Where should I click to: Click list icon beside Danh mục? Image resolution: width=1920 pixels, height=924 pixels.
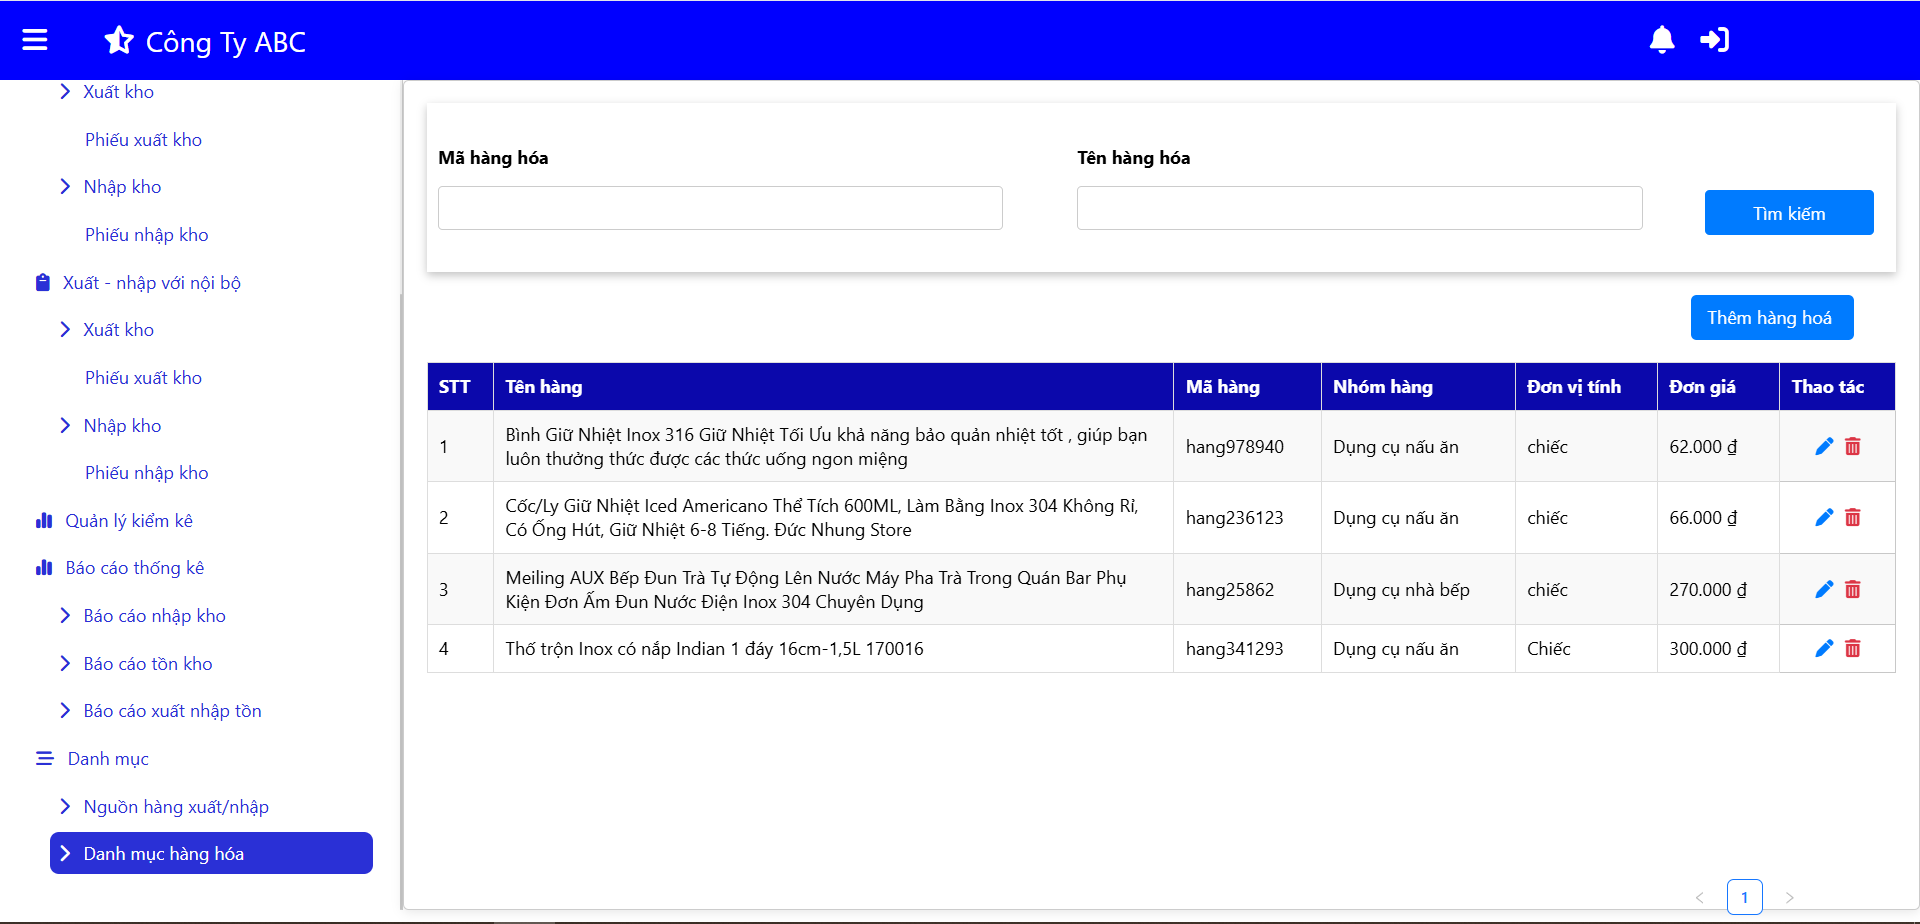tap(45, 759)
